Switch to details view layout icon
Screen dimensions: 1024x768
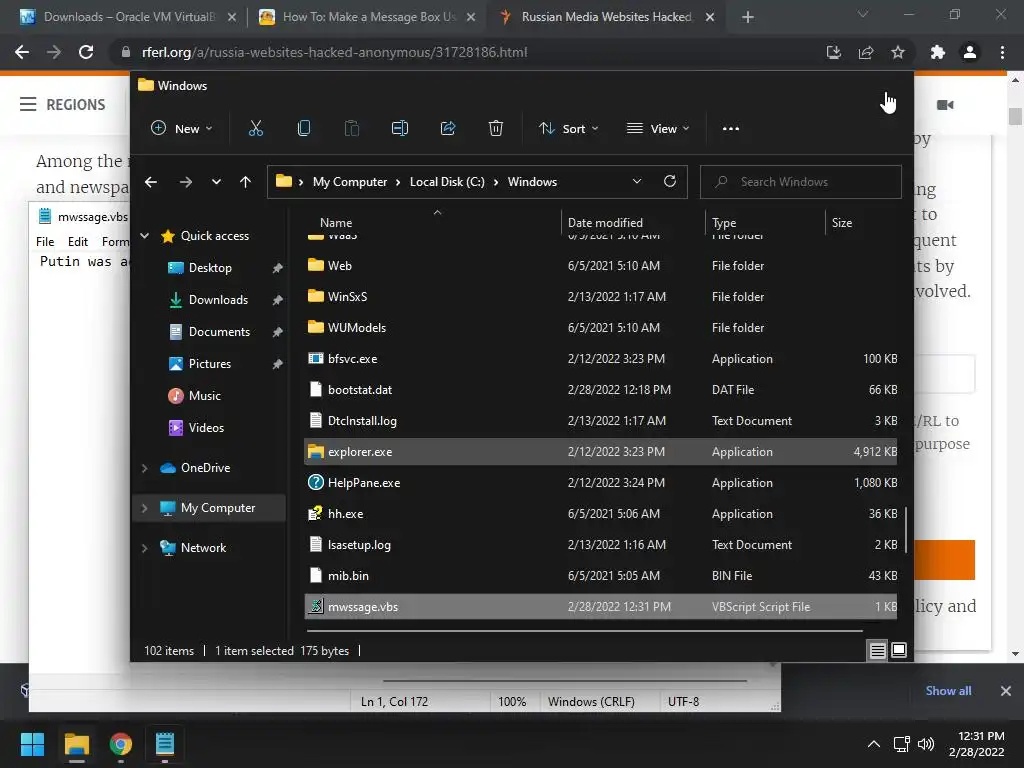878,650
